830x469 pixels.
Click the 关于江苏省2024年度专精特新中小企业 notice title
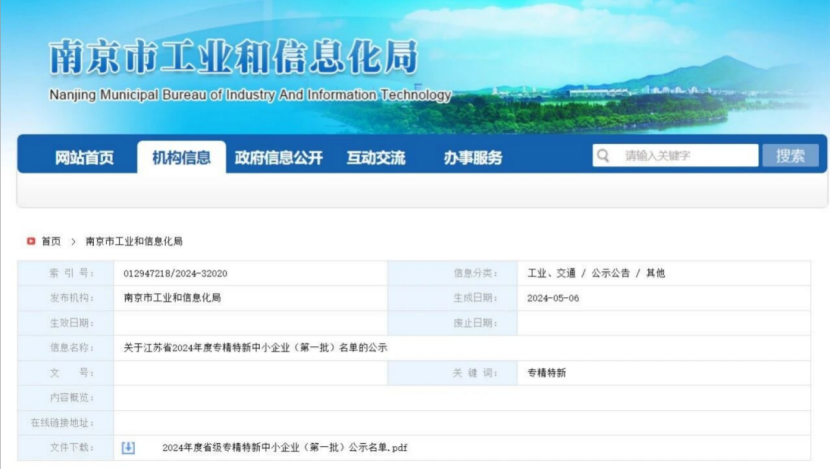tap(255, 348)
